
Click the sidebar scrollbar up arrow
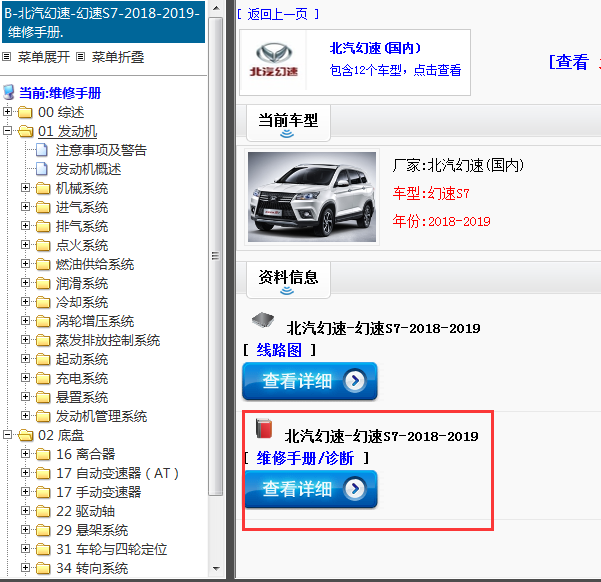pyautogui.click(x=216, y=8)
